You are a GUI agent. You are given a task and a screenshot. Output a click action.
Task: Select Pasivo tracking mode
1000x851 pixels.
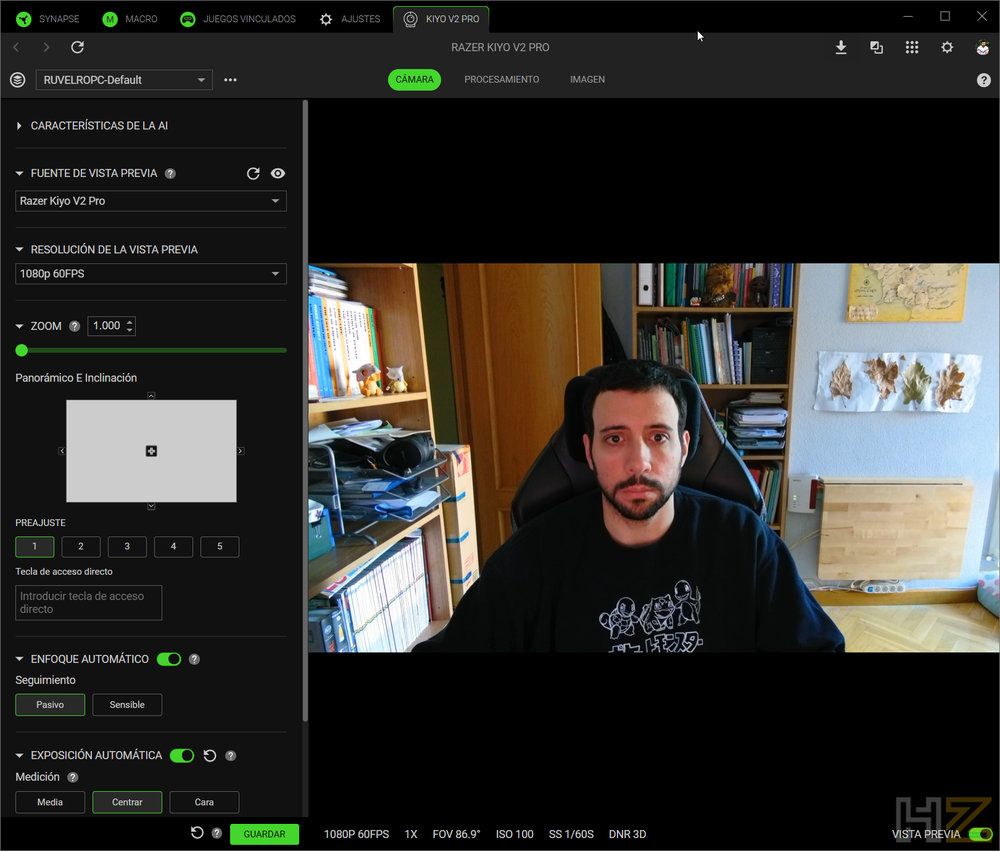coord(50,705)
